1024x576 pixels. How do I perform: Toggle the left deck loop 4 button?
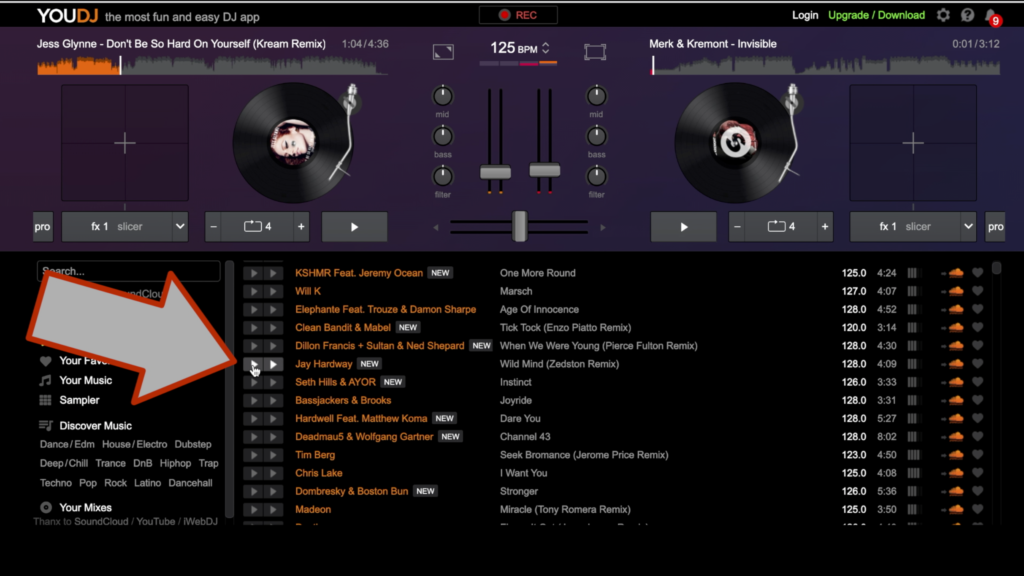coord(257,227)
